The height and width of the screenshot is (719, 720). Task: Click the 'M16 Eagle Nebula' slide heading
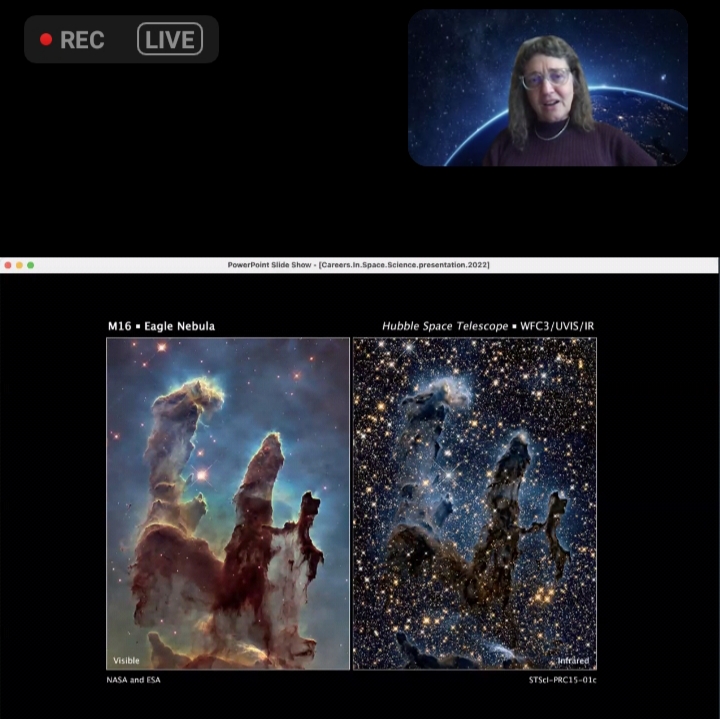pyautogui.click(x=161, y=326)
